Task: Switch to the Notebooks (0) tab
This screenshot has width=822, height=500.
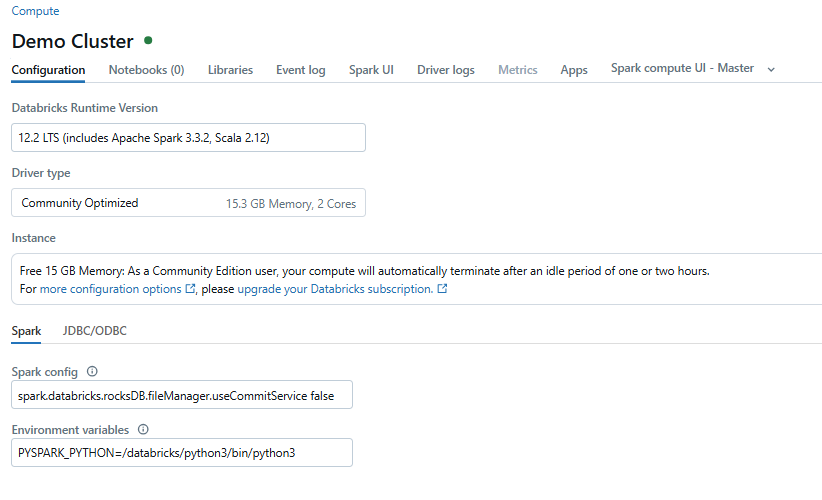Action: 146,70
